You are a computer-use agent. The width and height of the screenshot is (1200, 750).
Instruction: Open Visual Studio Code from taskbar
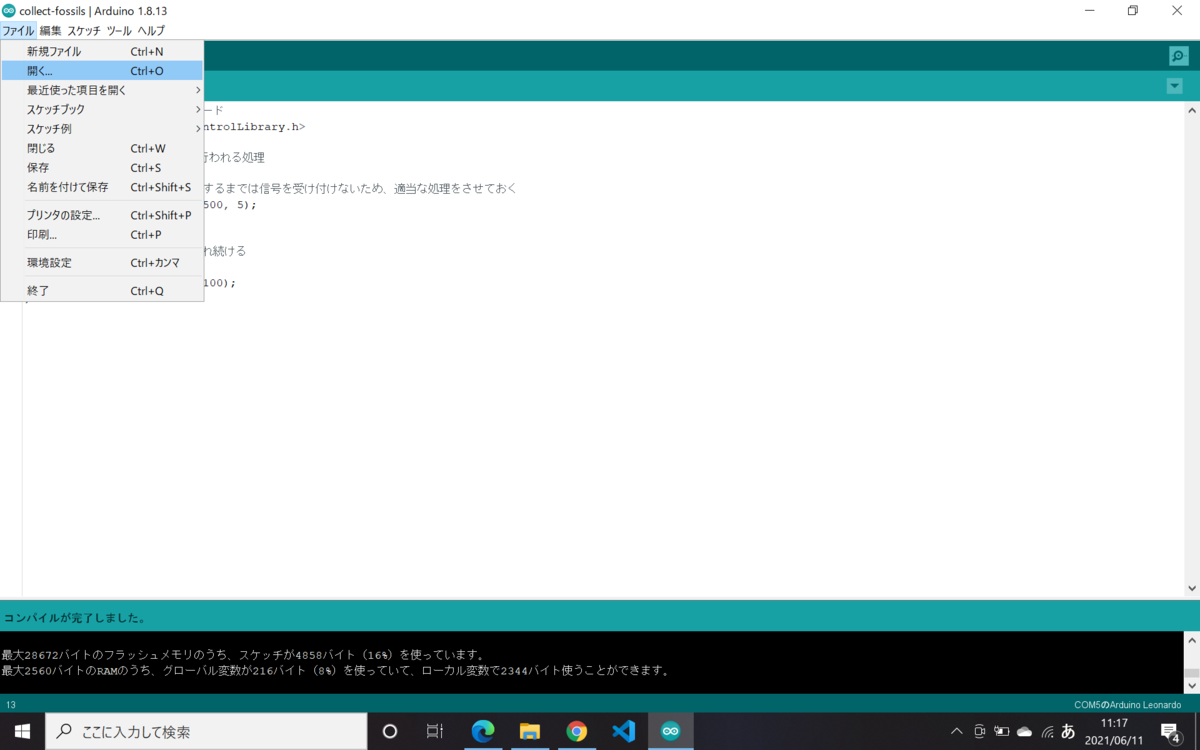tap(624, 732)
